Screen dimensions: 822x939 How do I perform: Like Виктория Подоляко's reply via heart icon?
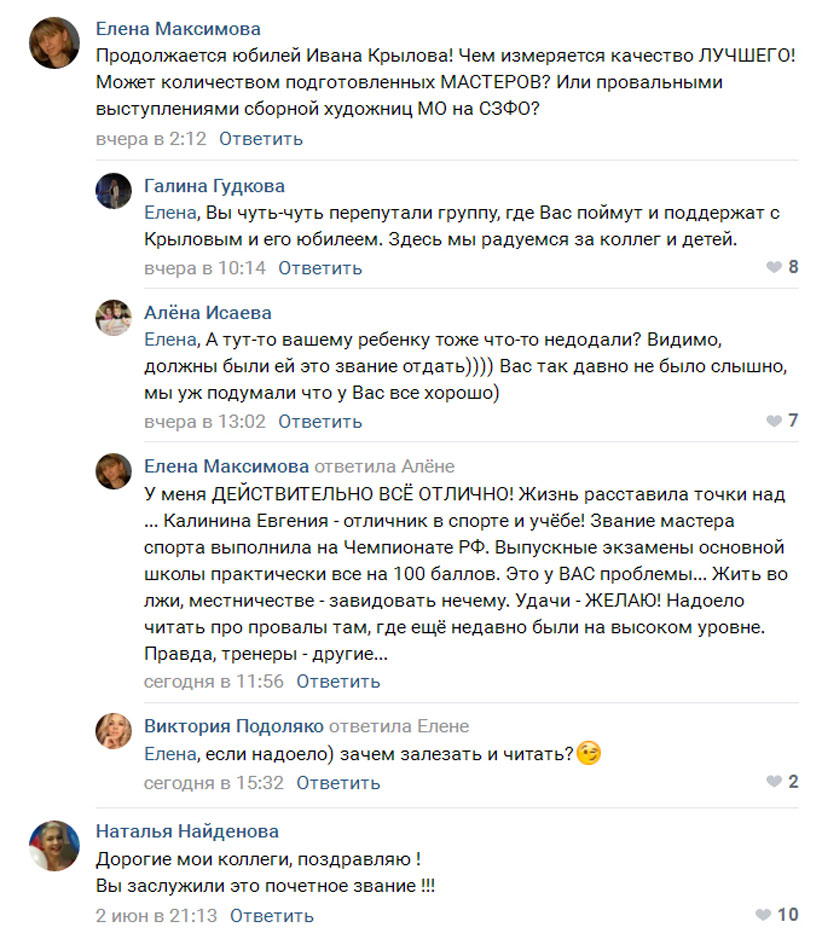[774, 782]
